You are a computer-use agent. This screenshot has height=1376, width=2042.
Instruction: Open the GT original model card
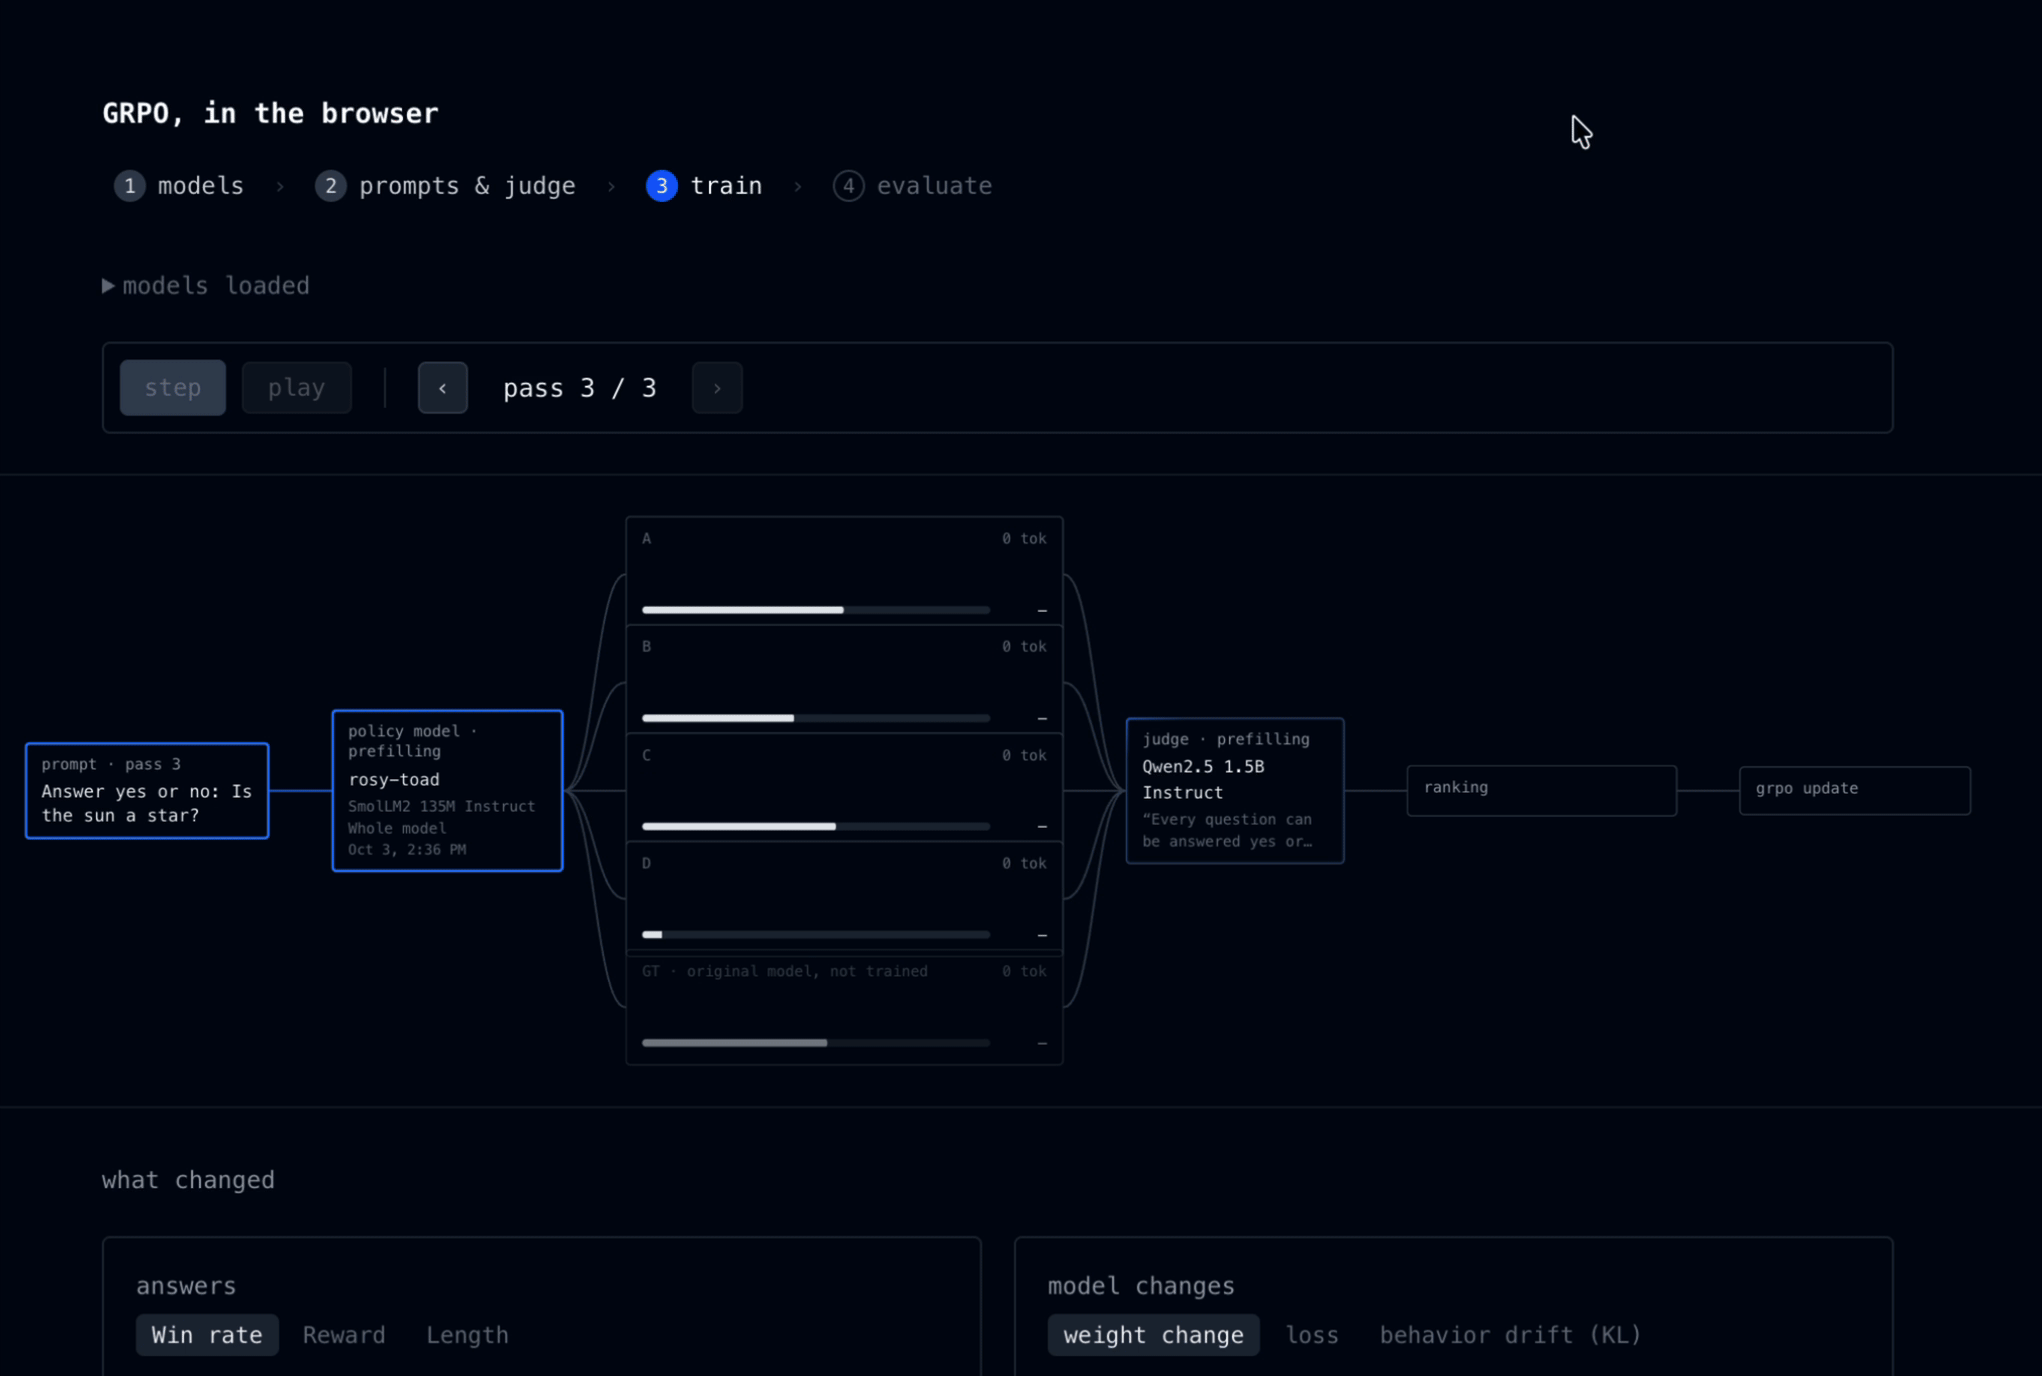(x=844, y=1007)
